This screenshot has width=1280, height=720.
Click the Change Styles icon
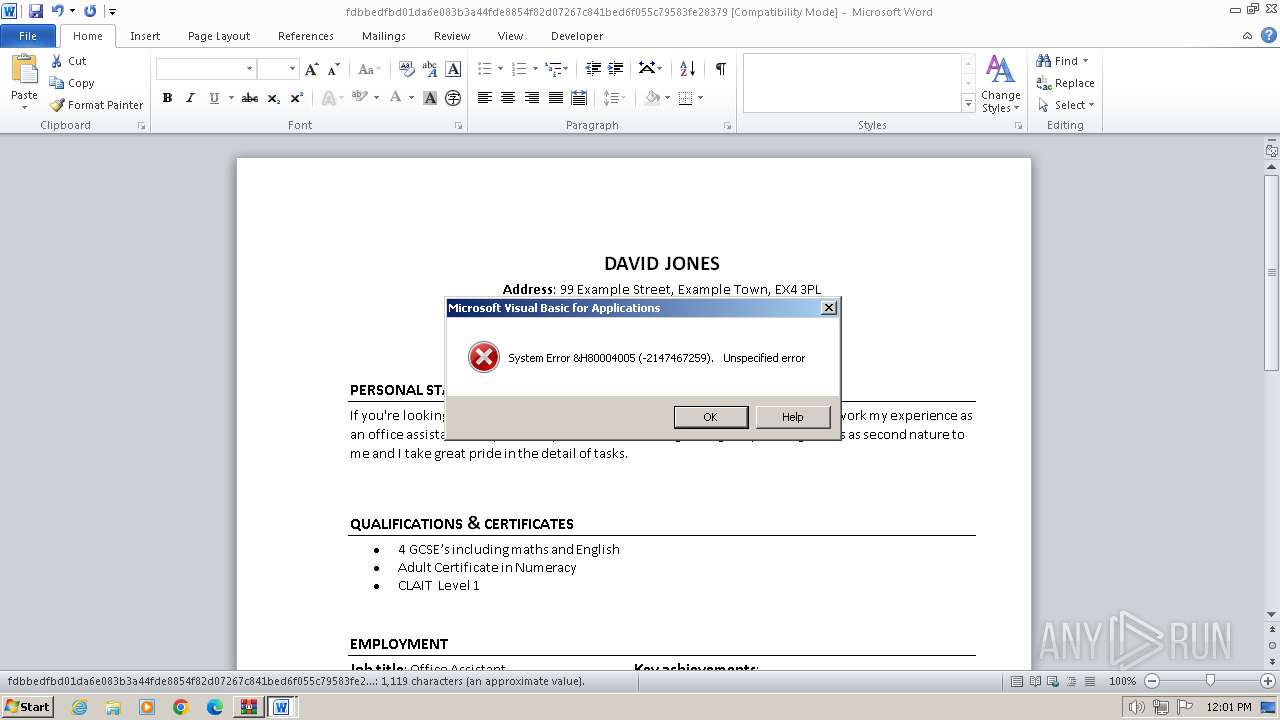(1000, 84)
